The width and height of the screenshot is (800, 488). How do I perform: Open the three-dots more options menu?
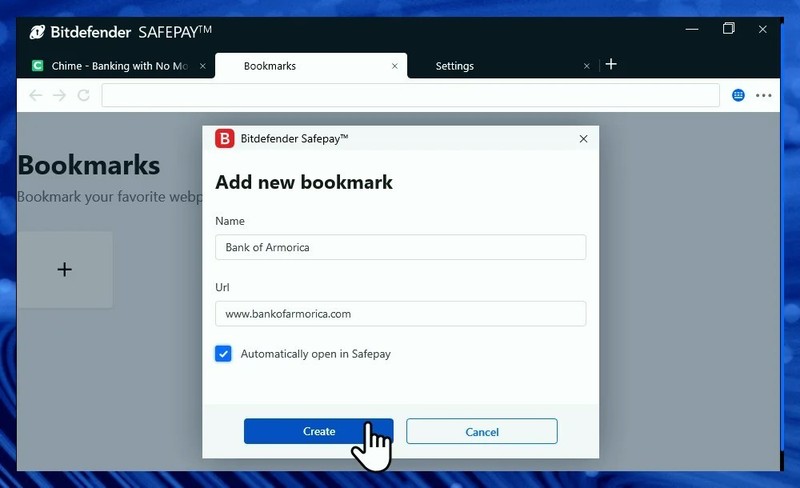pos(764,95)
